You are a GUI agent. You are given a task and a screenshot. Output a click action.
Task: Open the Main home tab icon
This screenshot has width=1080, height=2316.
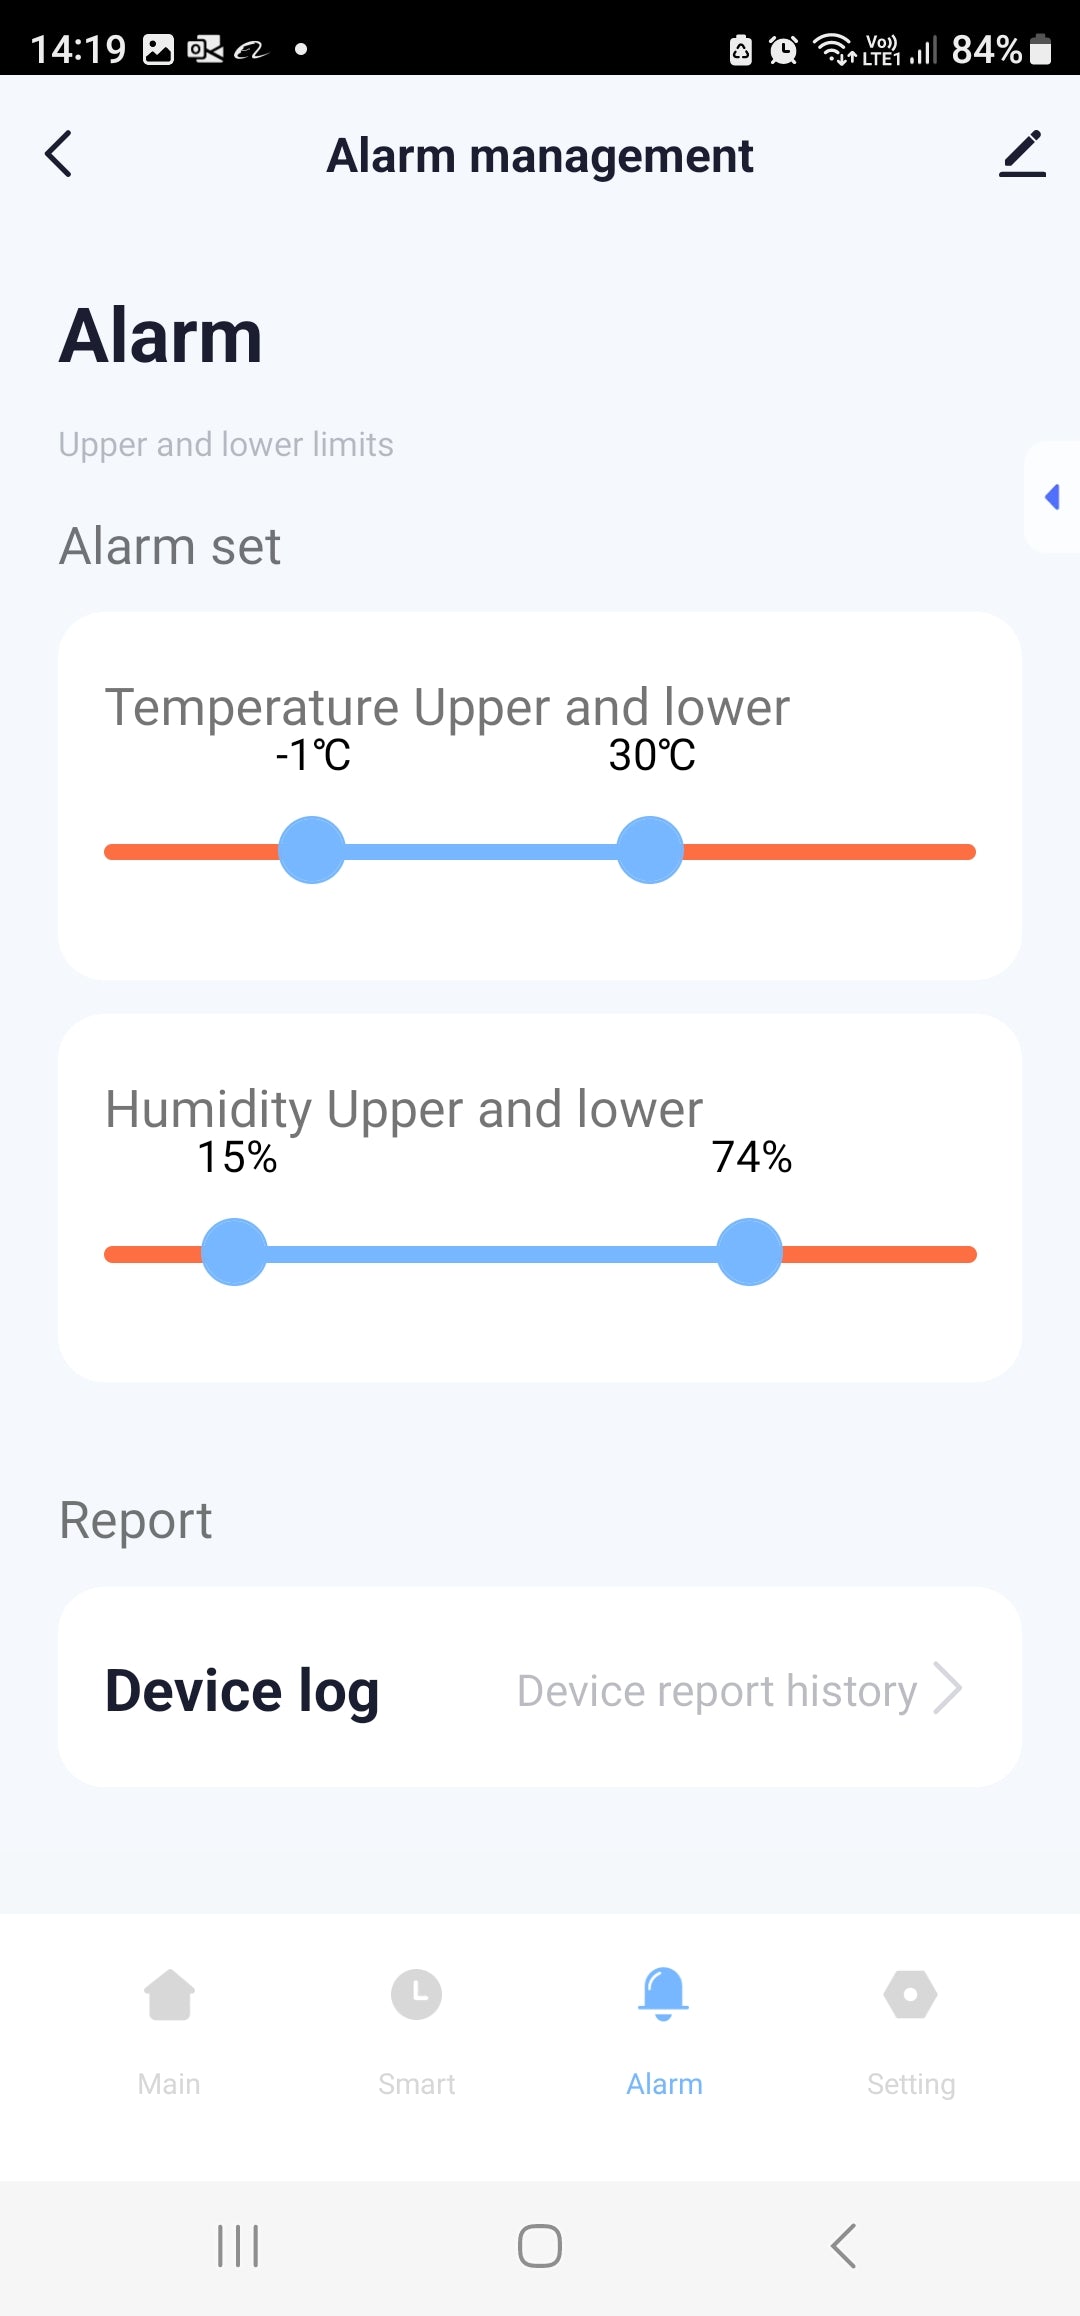tap(169, 1995)
